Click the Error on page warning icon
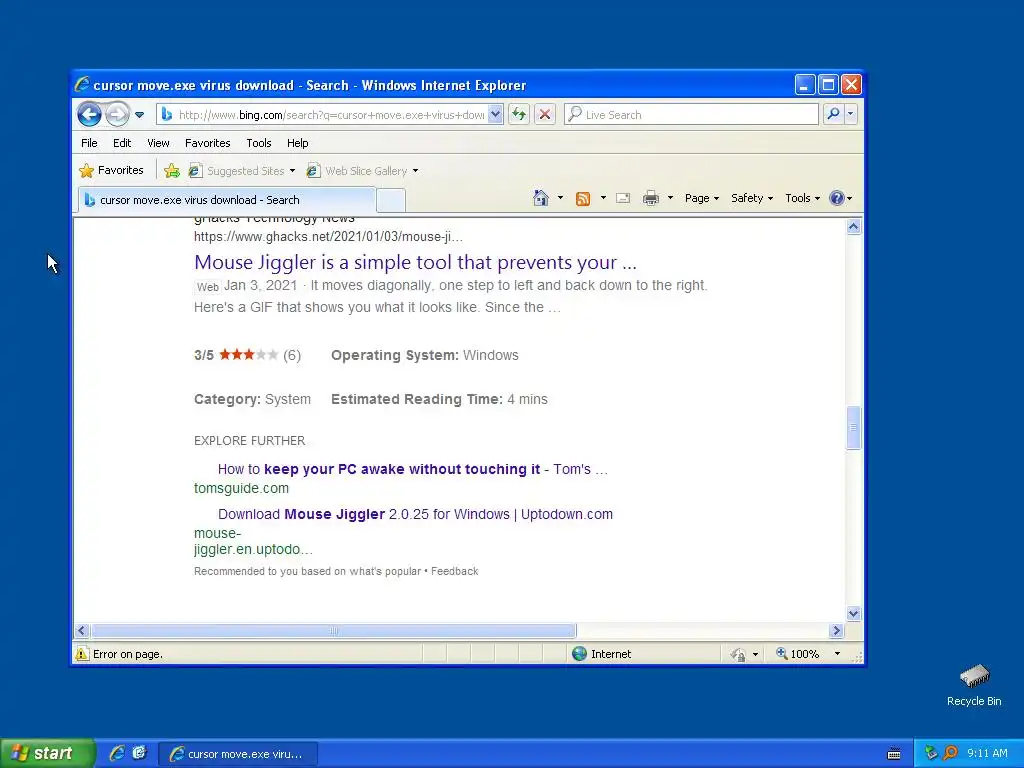 coord(82,654)
